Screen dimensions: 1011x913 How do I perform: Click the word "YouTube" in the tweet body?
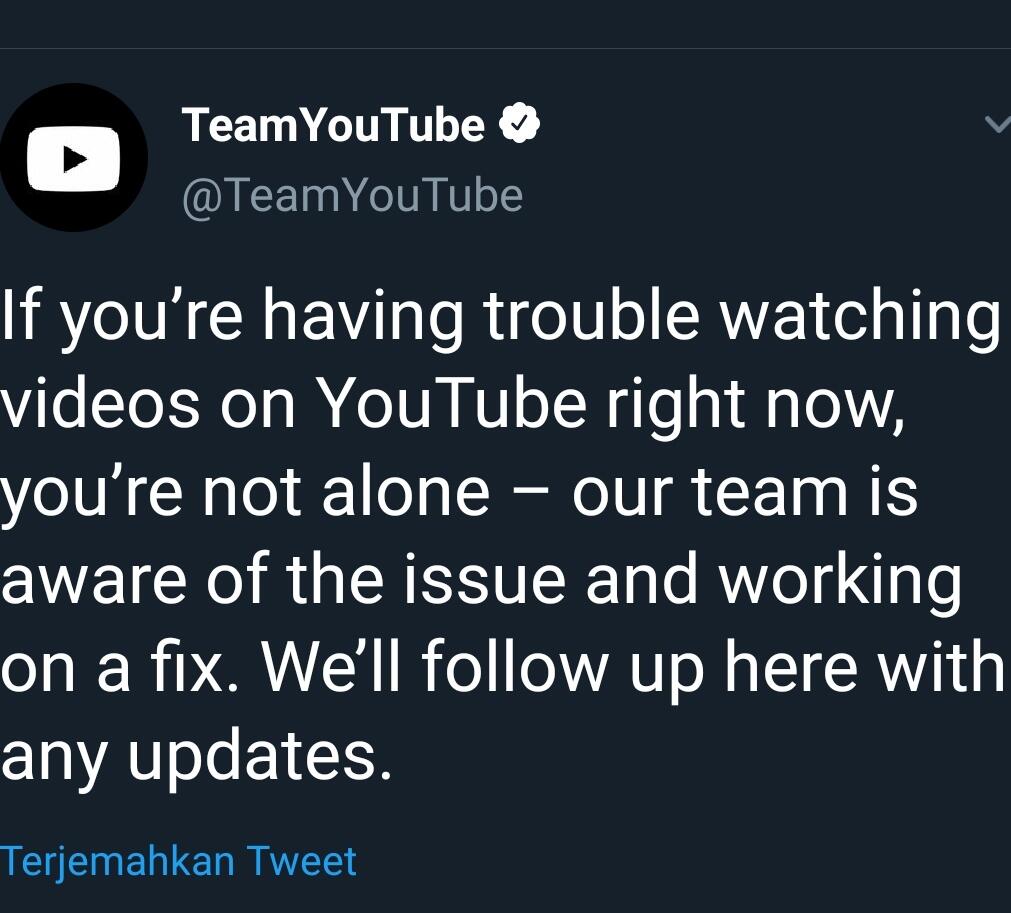click(451, 404)
